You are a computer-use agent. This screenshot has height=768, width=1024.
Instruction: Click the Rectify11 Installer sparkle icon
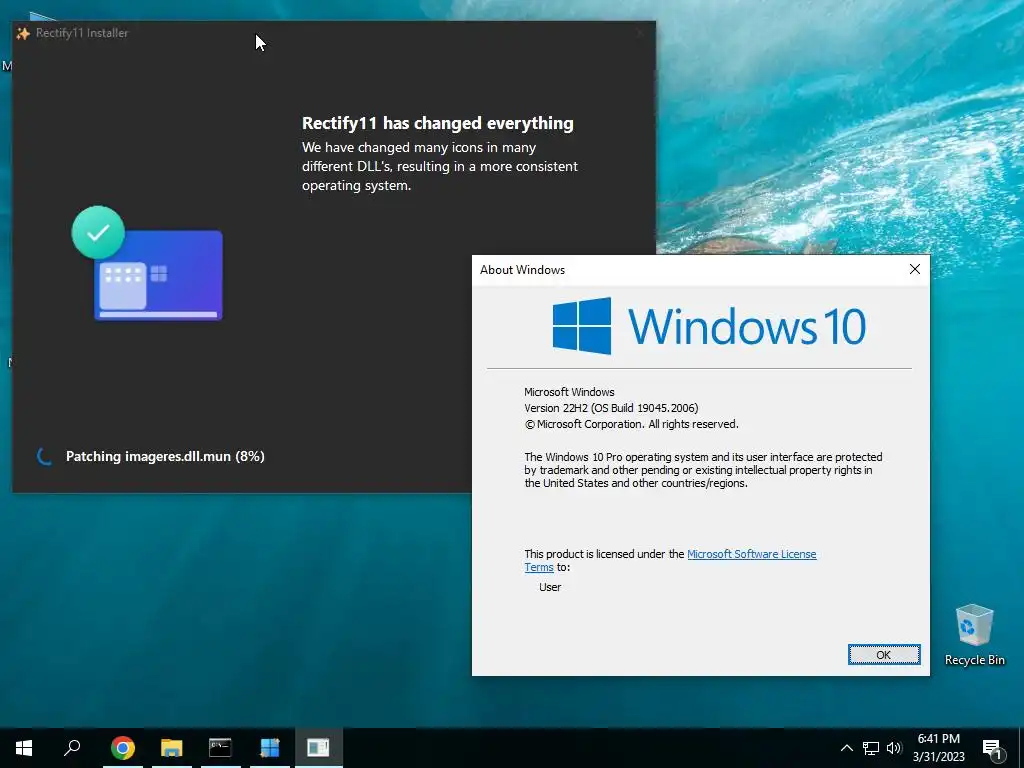click(x=23, y=33)
